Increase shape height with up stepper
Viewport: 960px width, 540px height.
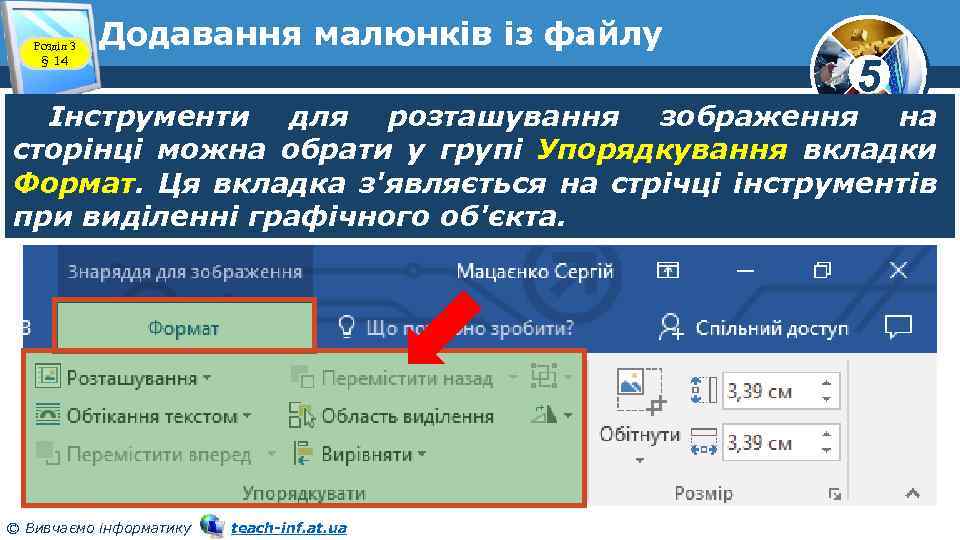[x=827, y=383]
